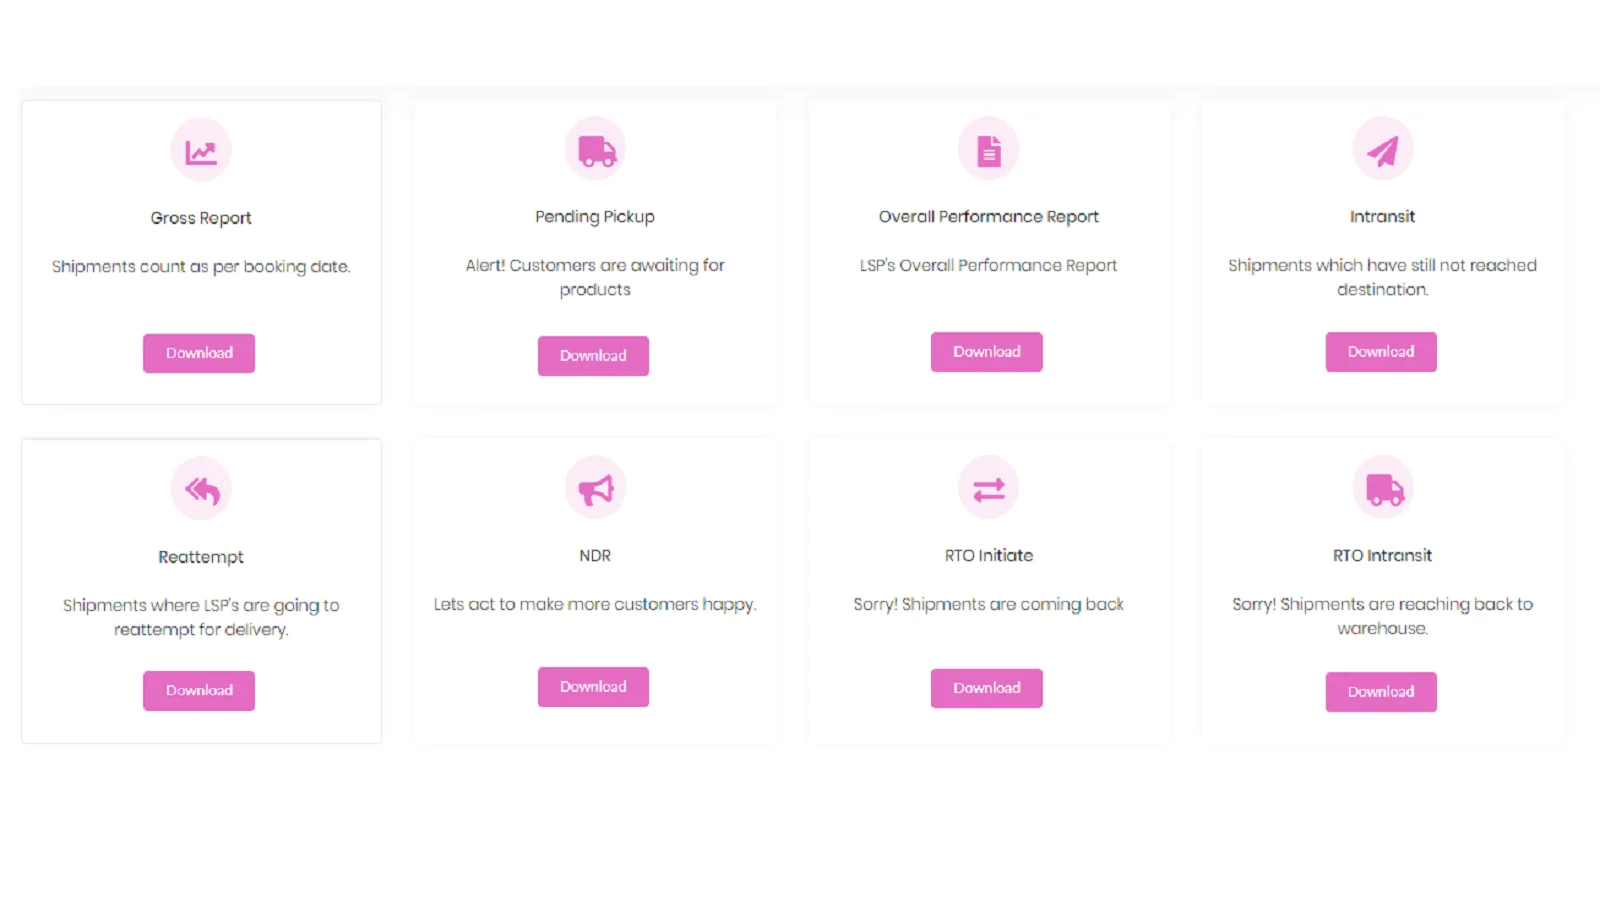This screenshot has height=900, width=1600.
Task: Download the Reattempt report
Action: tap(199, 691)
